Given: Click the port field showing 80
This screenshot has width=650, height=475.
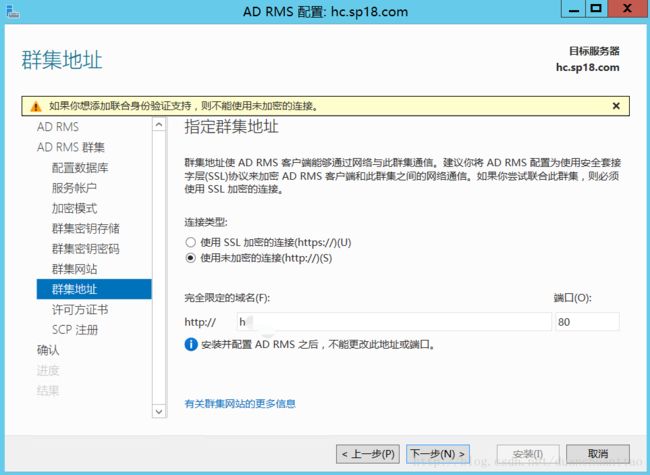Looking at the screenshot, I should click(587, 322).
